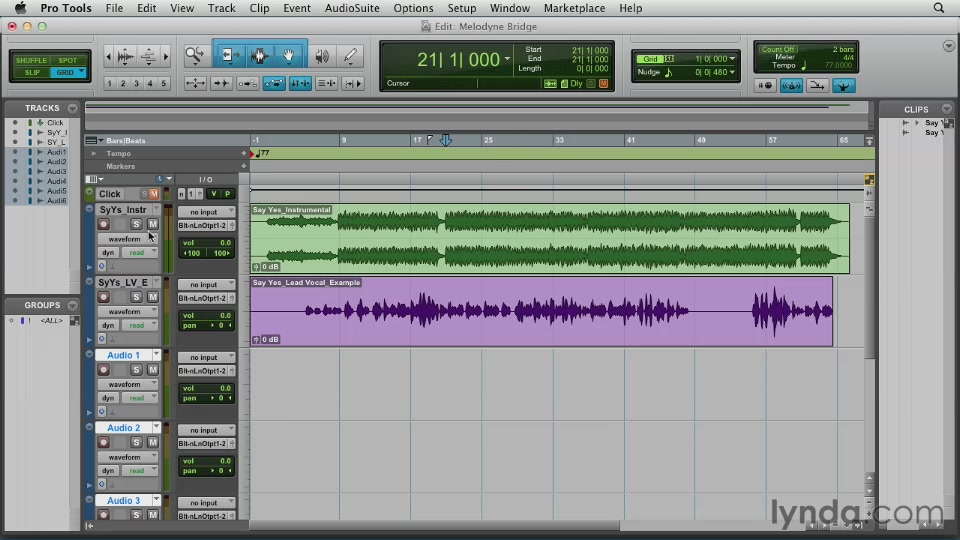Open the AudioSuite menu

click(351, 8)
